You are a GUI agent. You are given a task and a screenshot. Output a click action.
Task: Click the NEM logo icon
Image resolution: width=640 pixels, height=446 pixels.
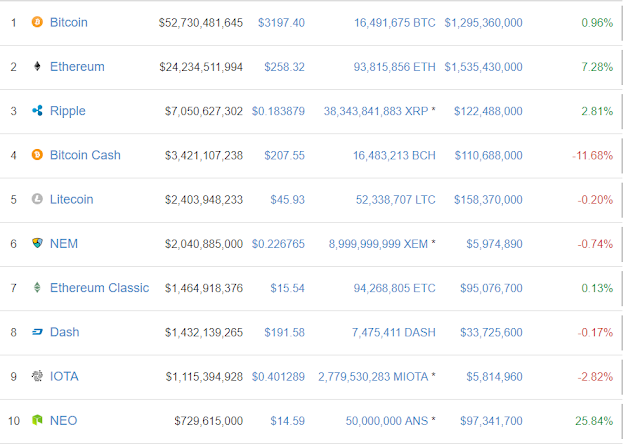(x=38, y=243)
